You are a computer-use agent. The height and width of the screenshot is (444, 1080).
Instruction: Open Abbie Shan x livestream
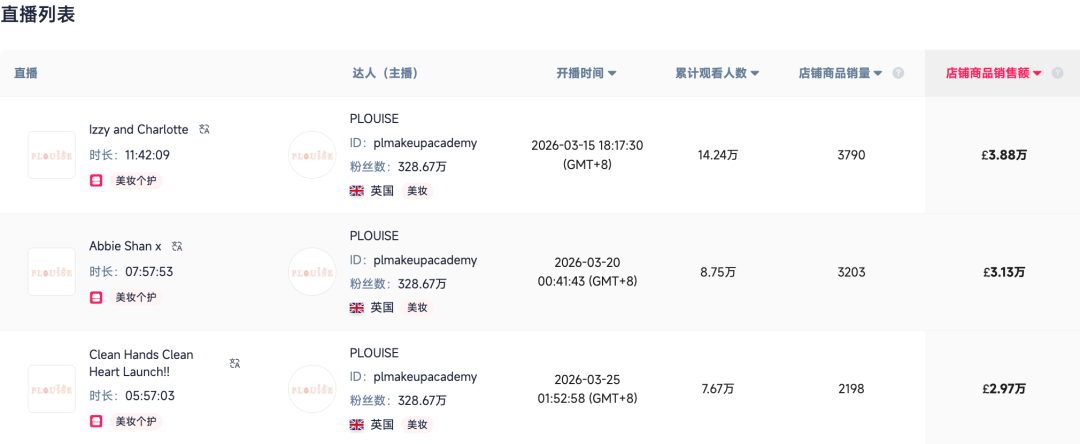coord(125,246)
